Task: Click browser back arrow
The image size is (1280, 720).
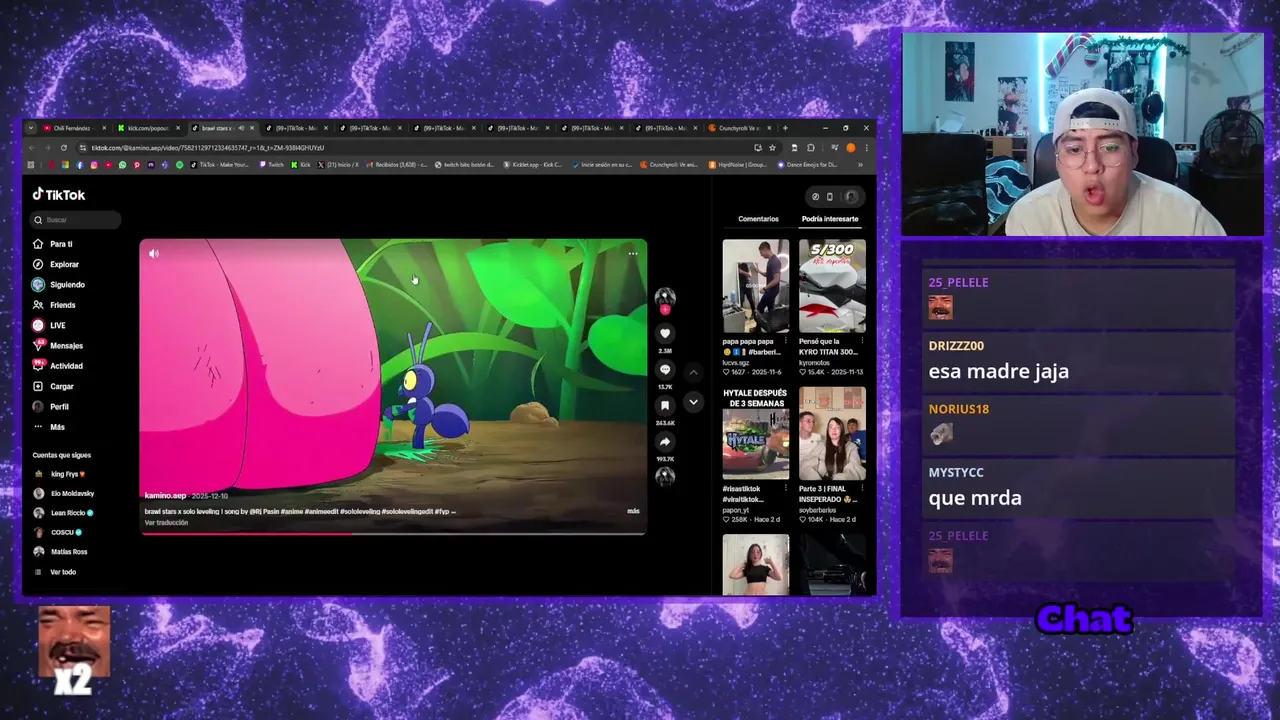Action: 31,148
